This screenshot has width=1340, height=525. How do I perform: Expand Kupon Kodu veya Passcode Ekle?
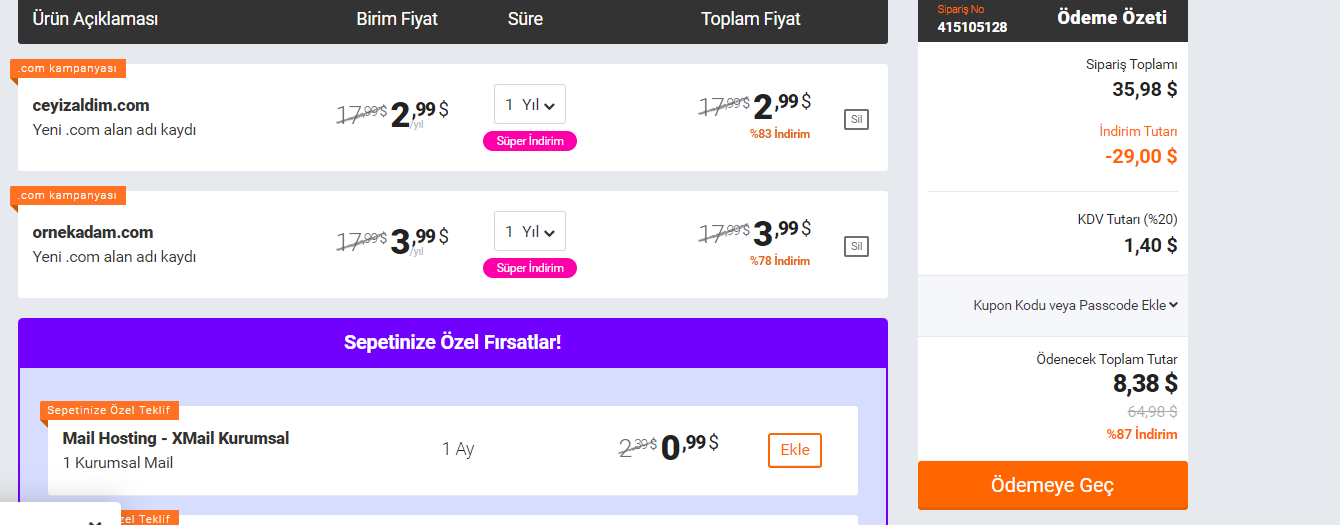pos(1075,305)
